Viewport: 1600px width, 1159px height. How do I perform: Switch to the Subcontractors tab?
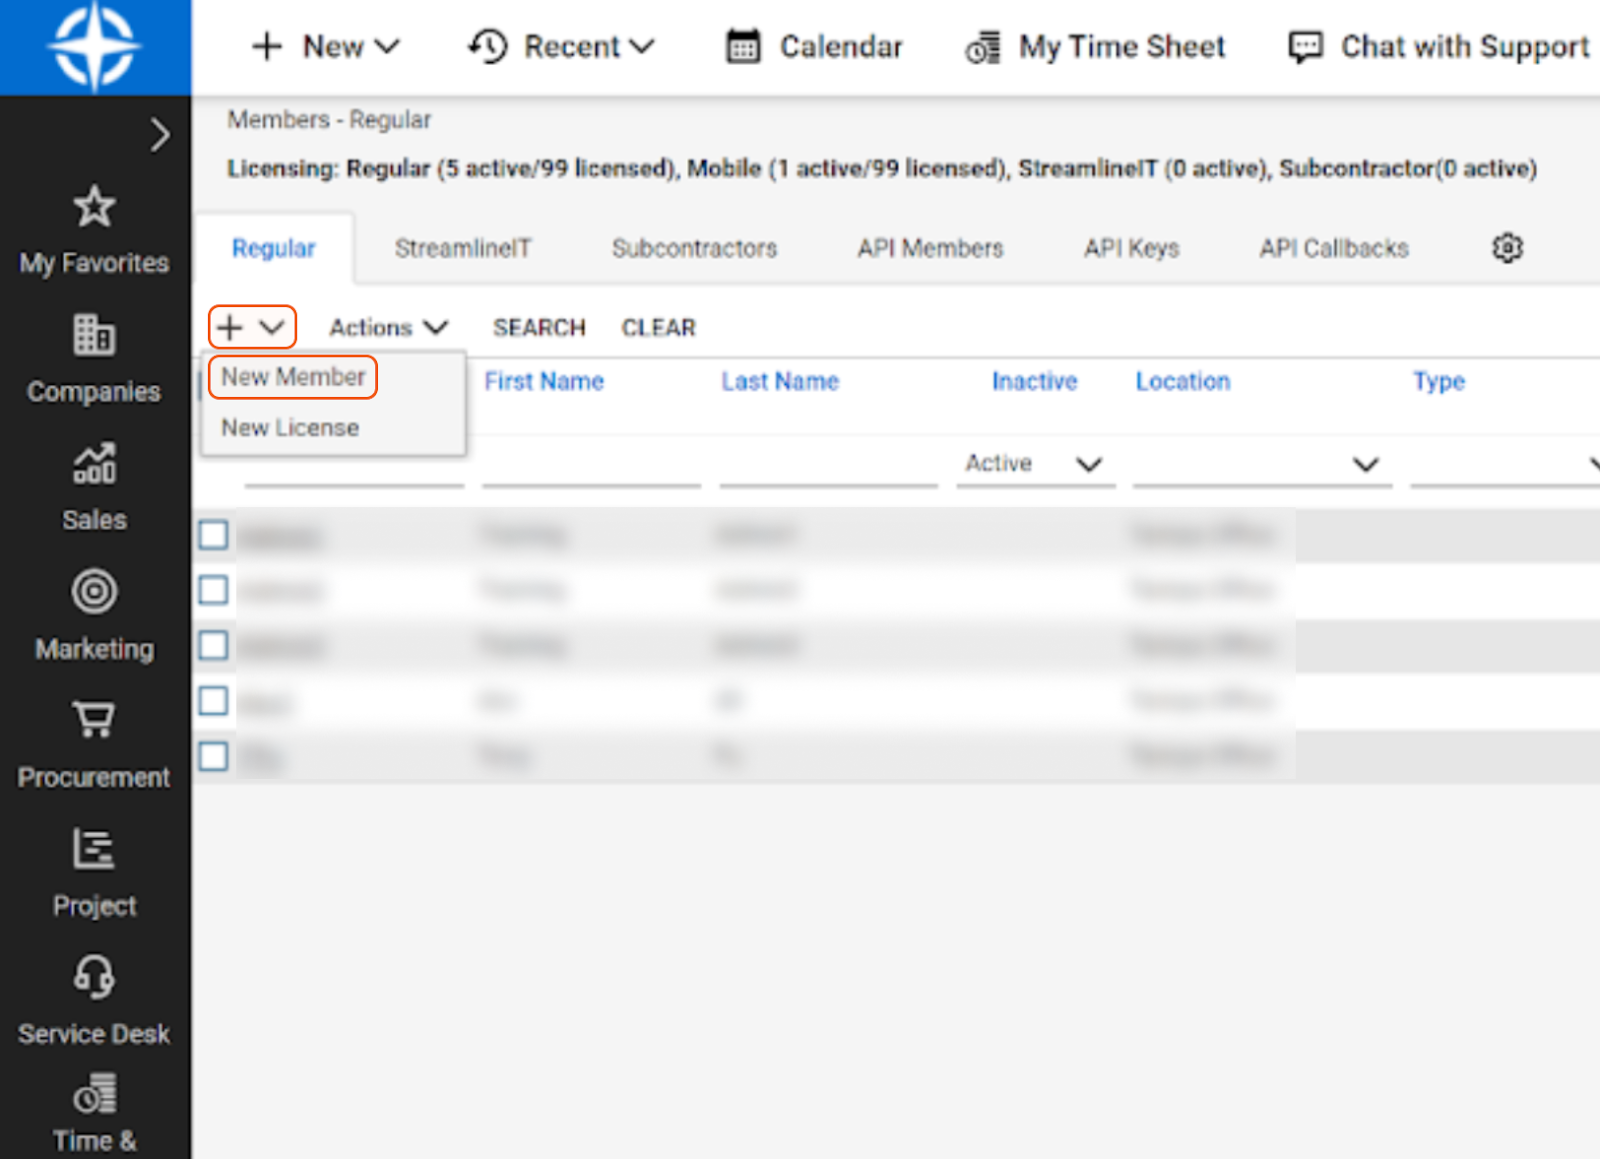point(694,248)
